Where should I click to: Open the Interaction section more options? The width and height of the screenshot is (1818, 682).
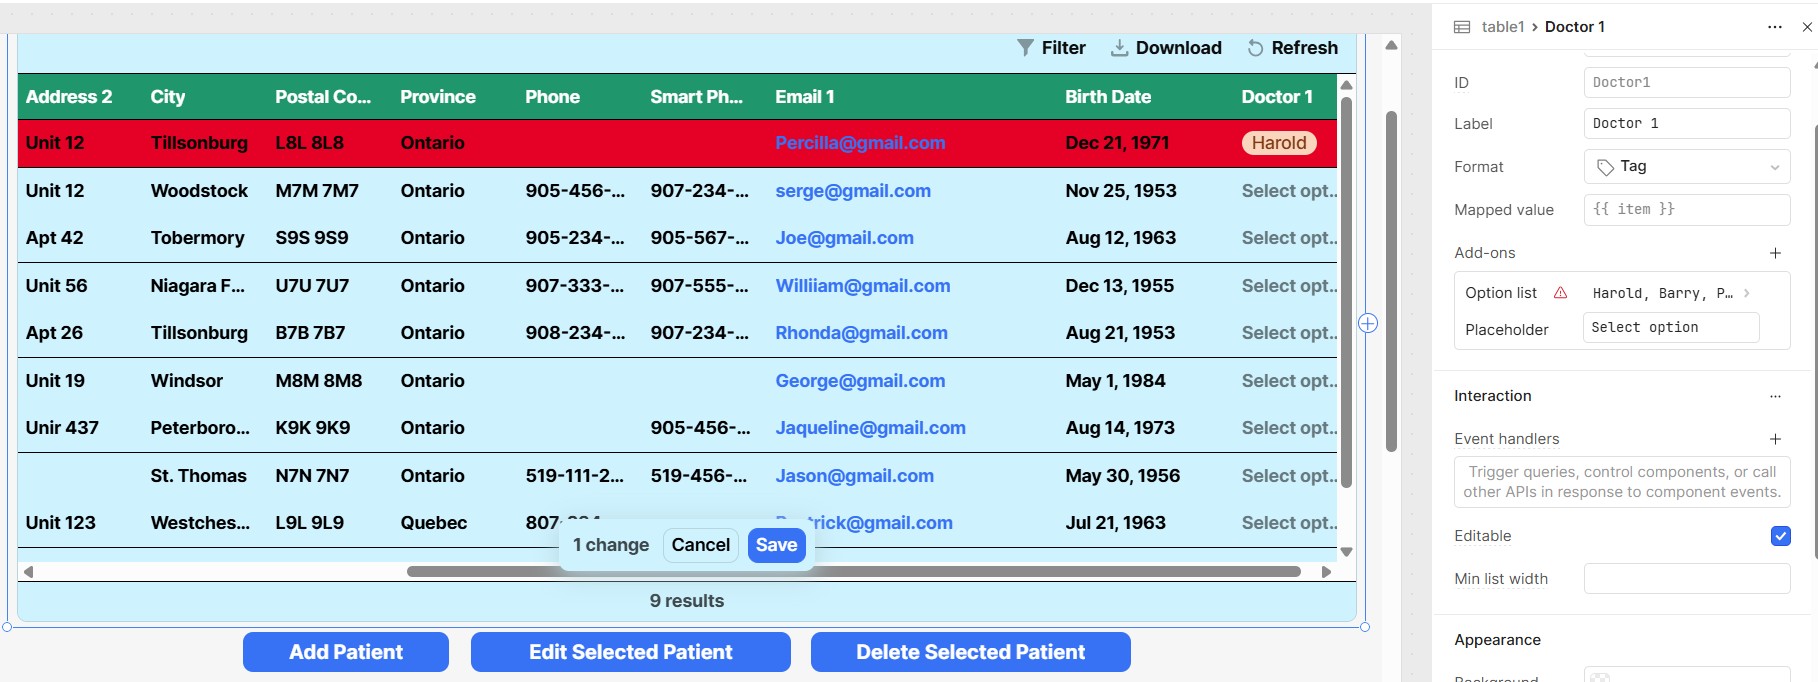[1775, 396]
